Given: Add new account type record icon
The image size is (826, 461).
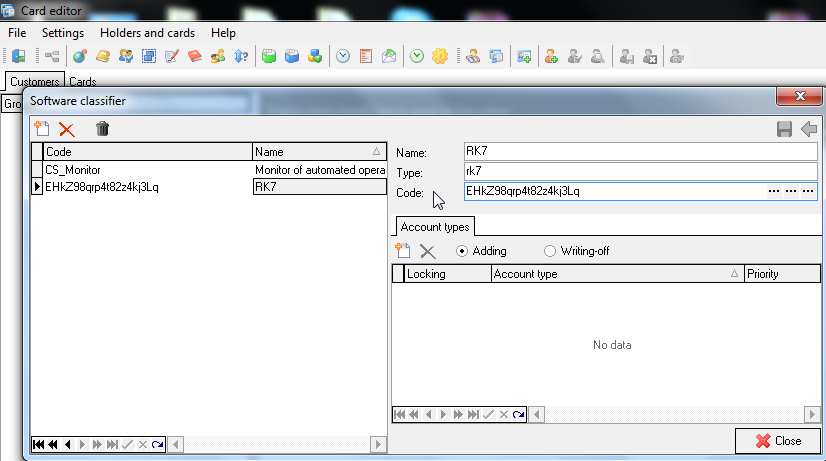Looking at the screenshot, I should point(403,251).
